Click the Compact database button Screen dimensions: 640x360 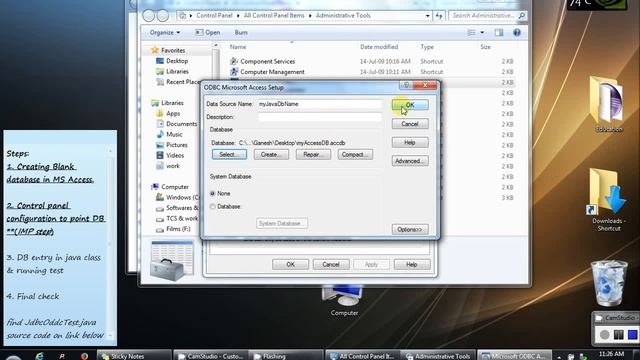355,155
